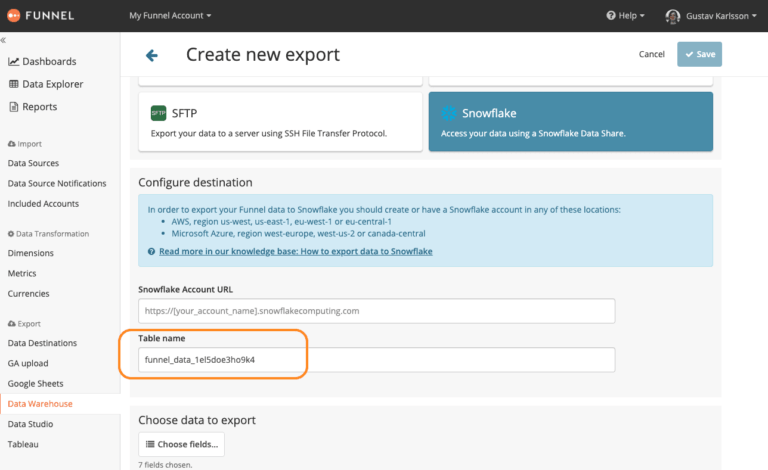Open Dimensions page
Viewport: 768px width, 470px height.
pyautogui.click(x=30, y=253)
